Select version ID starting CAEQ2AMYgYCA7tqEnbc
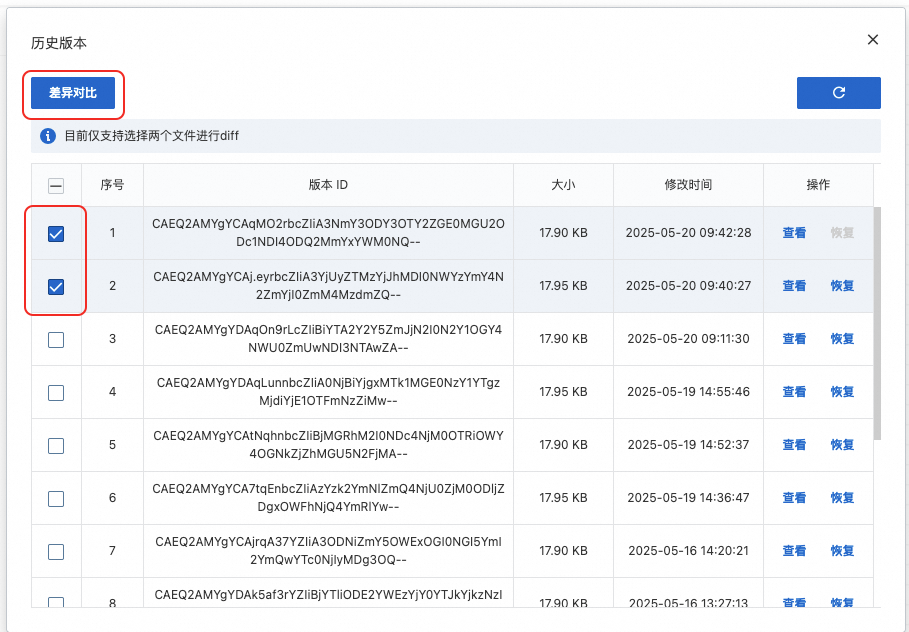 (x=328, y=497)
